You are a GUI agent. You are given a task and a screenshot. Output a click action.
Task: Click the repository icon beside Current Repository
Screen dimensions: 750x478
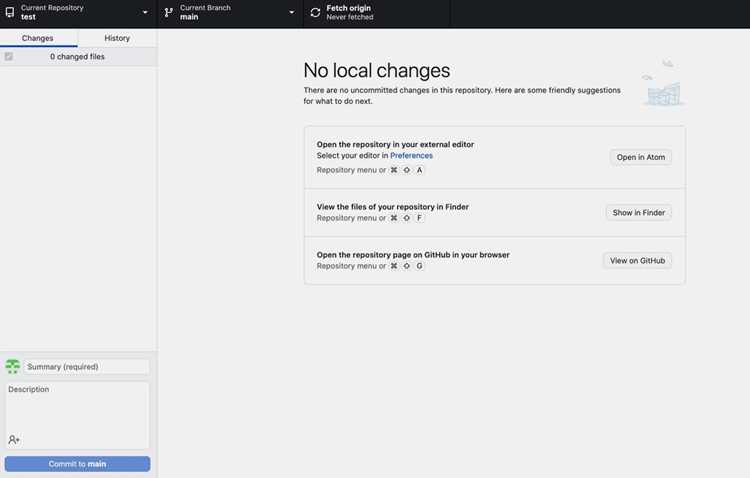click(x=10, y=12)
